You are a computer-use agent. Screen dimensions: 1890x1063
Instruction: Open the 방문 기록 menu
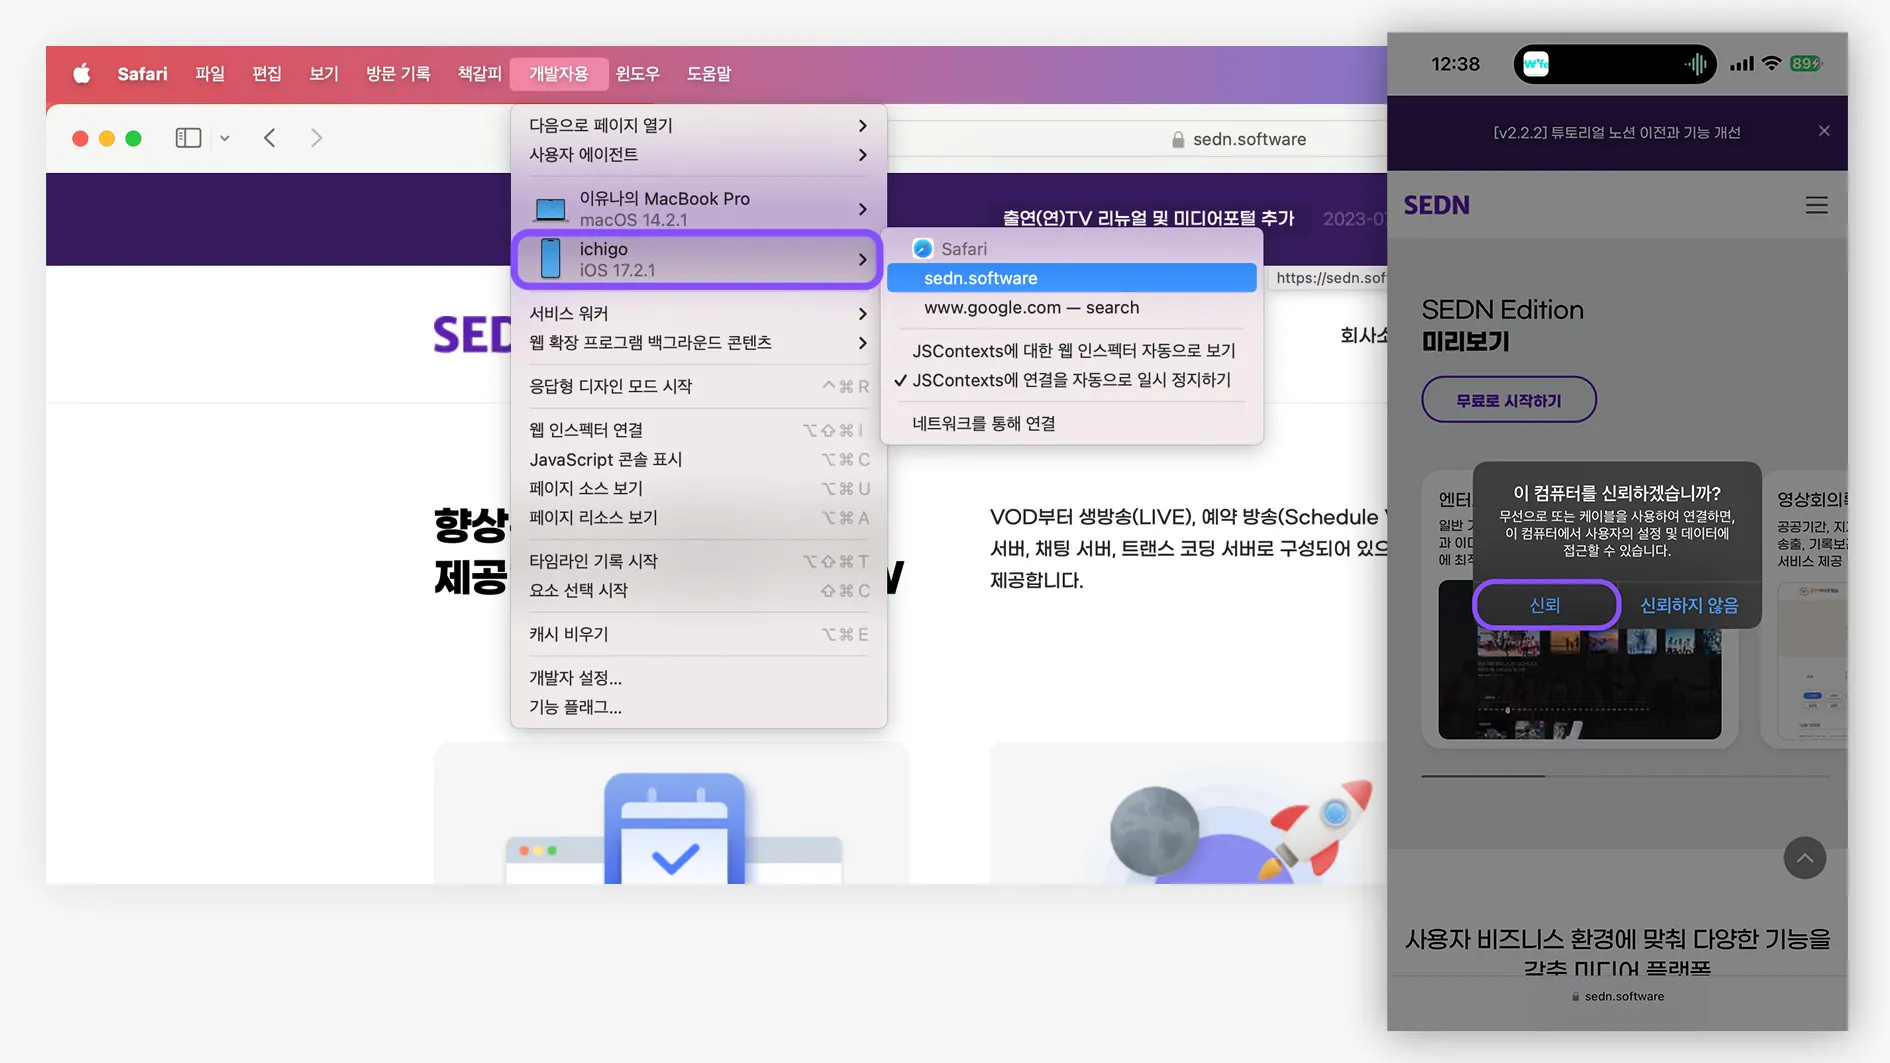[398, 73]
